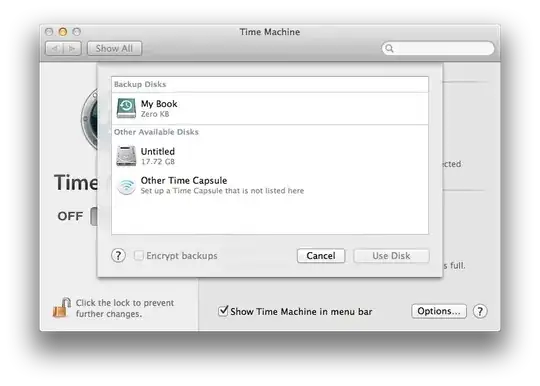Enable the Encrypt backups checkbox
Screen dimensions: 540x386
click(x=138, y=255)
